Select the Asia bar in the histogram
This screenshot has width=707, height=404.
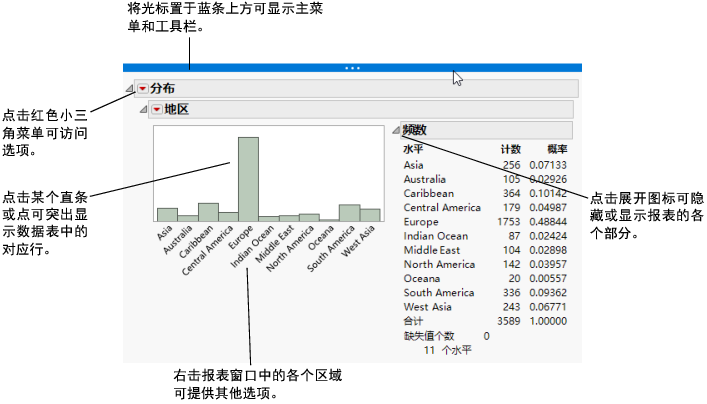[167, 215]
